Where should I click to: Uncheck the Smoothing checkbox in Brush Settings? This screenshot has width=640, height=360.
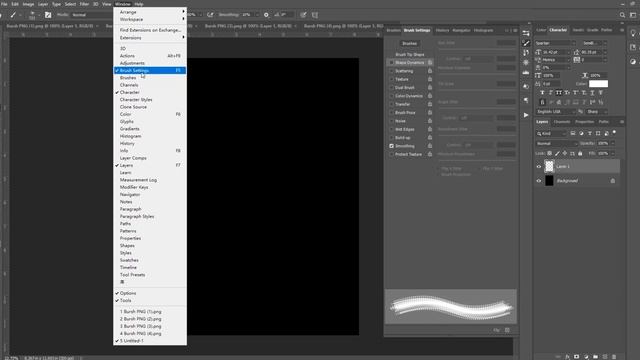point(391,146)
